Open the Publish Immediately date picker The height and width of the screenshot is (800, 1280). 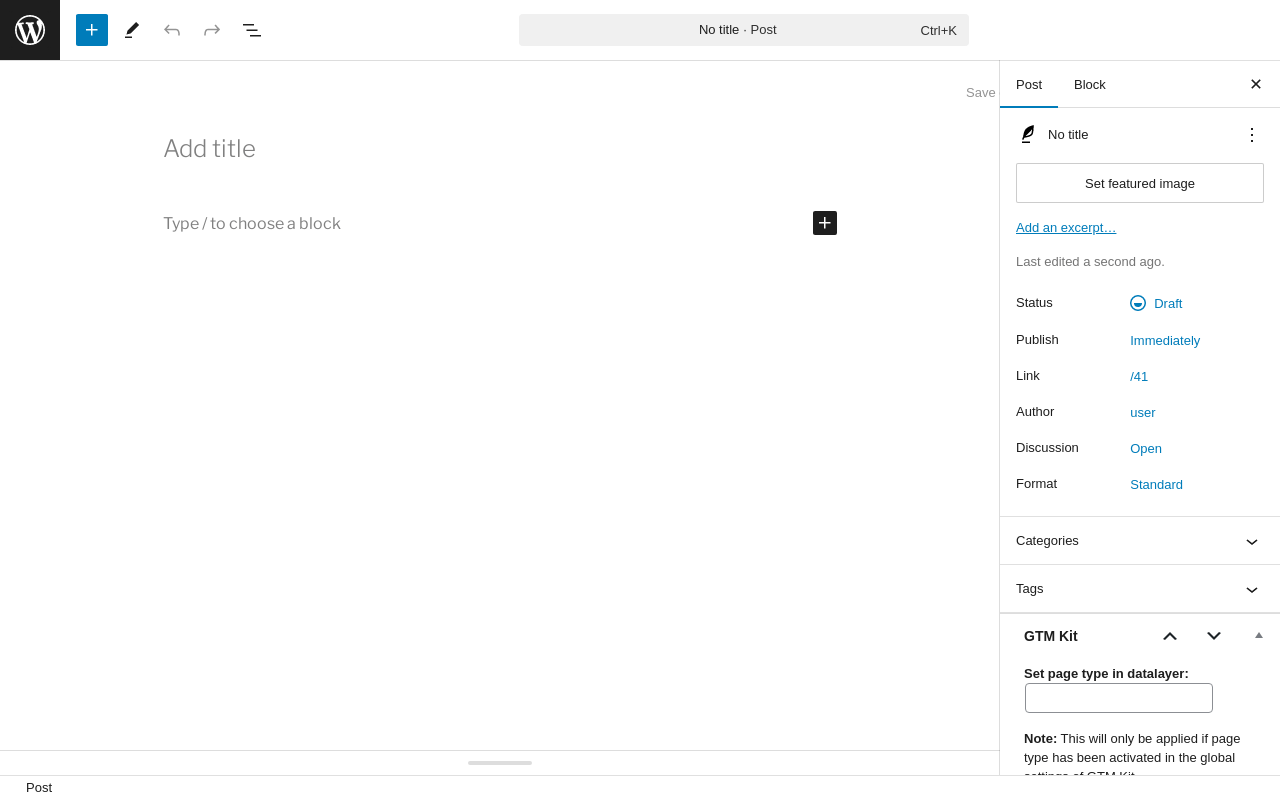point(1165,341)
